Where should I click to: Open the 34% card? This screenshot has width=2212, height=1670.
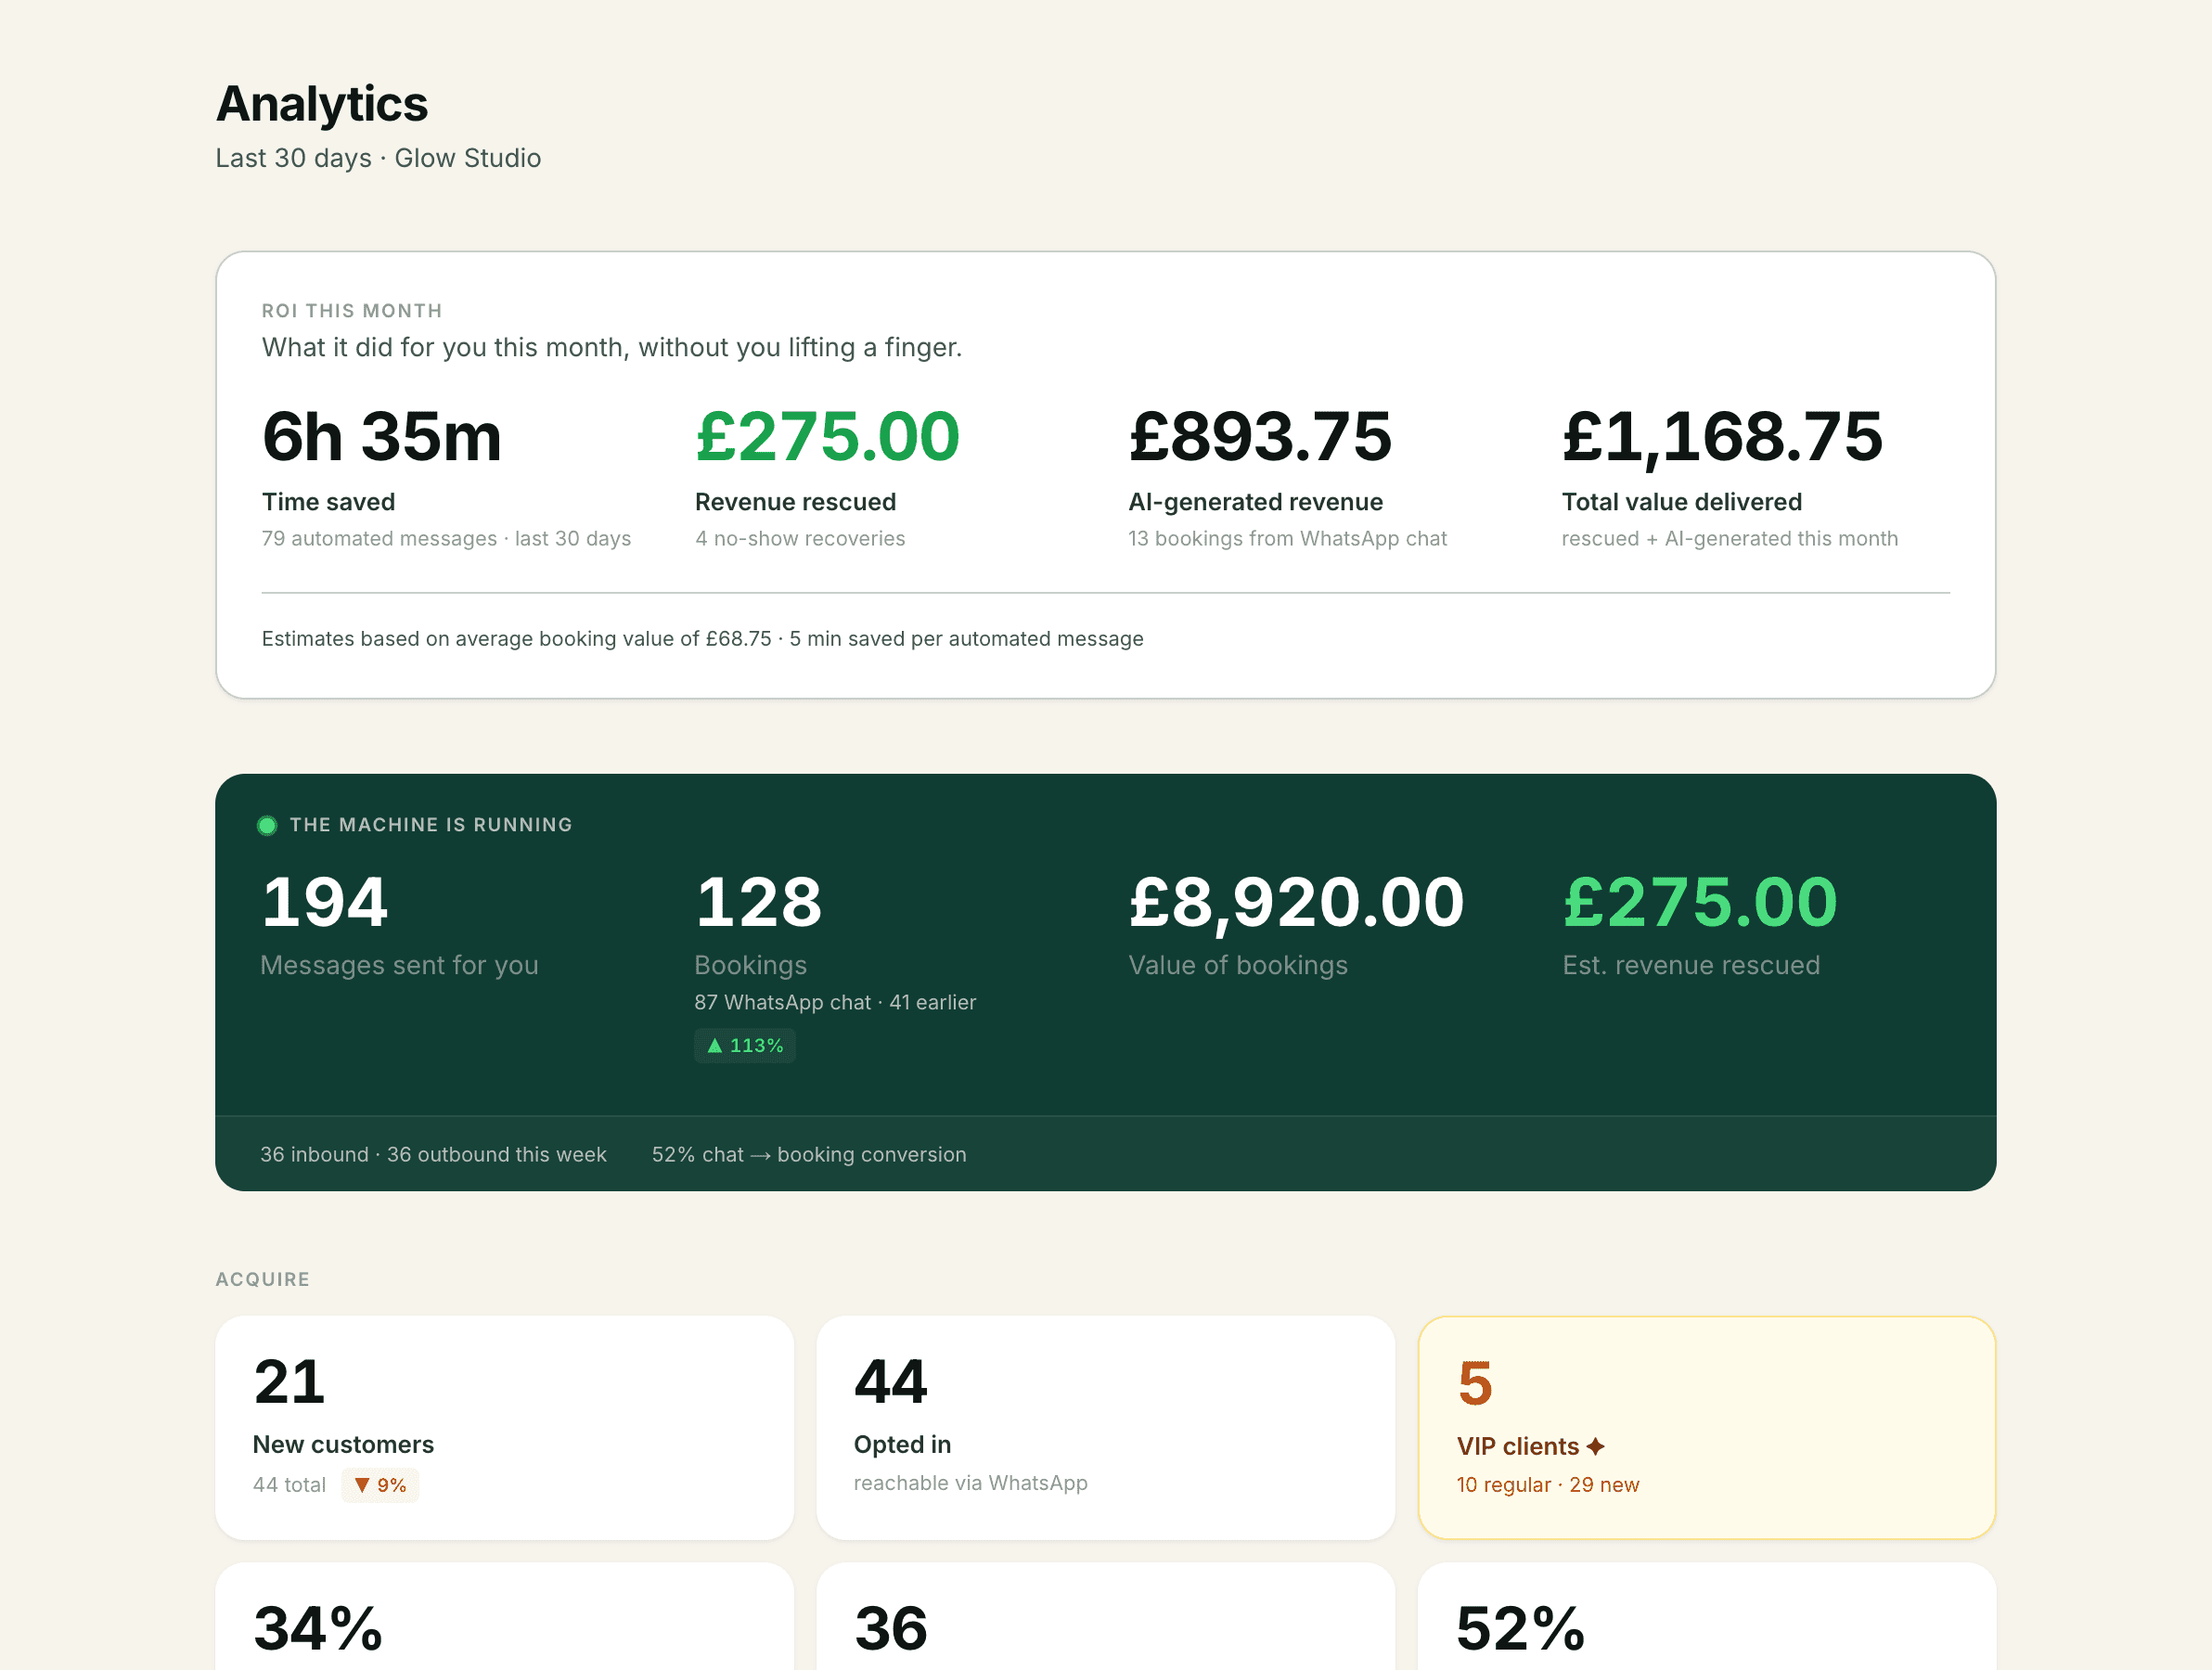coord(504,1617)
